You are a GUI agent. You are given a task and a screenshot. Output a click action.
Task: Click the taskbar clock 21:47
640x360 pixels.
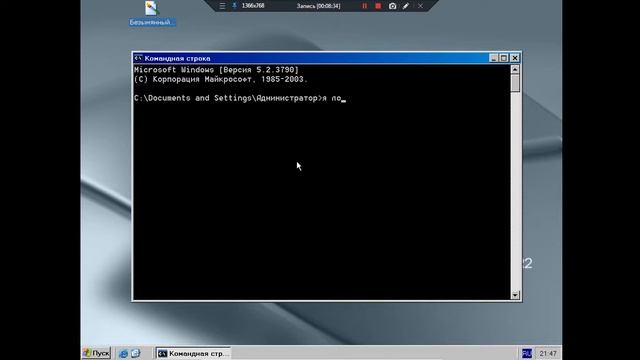[x=548, y=353]
